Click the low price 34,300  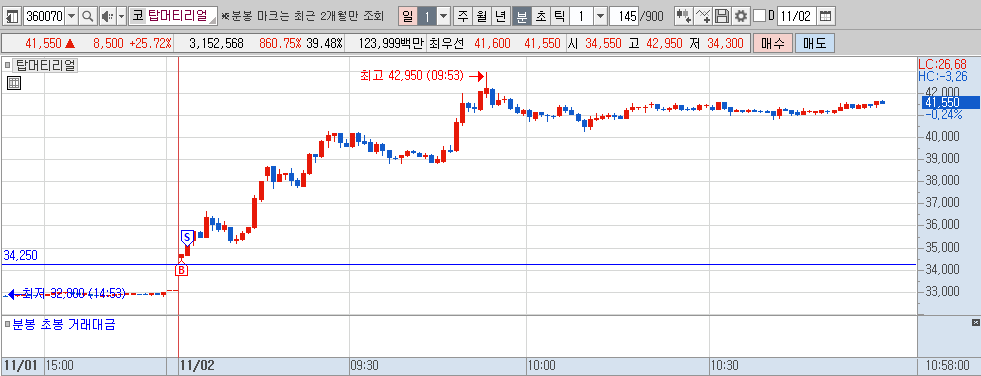726,43
